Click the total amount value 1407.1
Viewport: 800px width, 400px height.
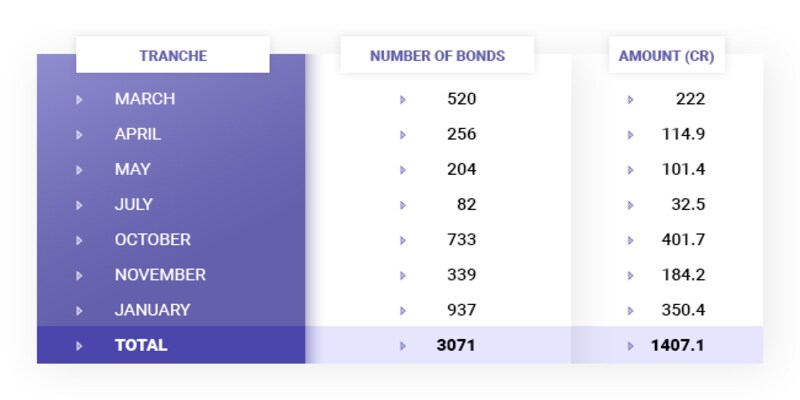678,345
